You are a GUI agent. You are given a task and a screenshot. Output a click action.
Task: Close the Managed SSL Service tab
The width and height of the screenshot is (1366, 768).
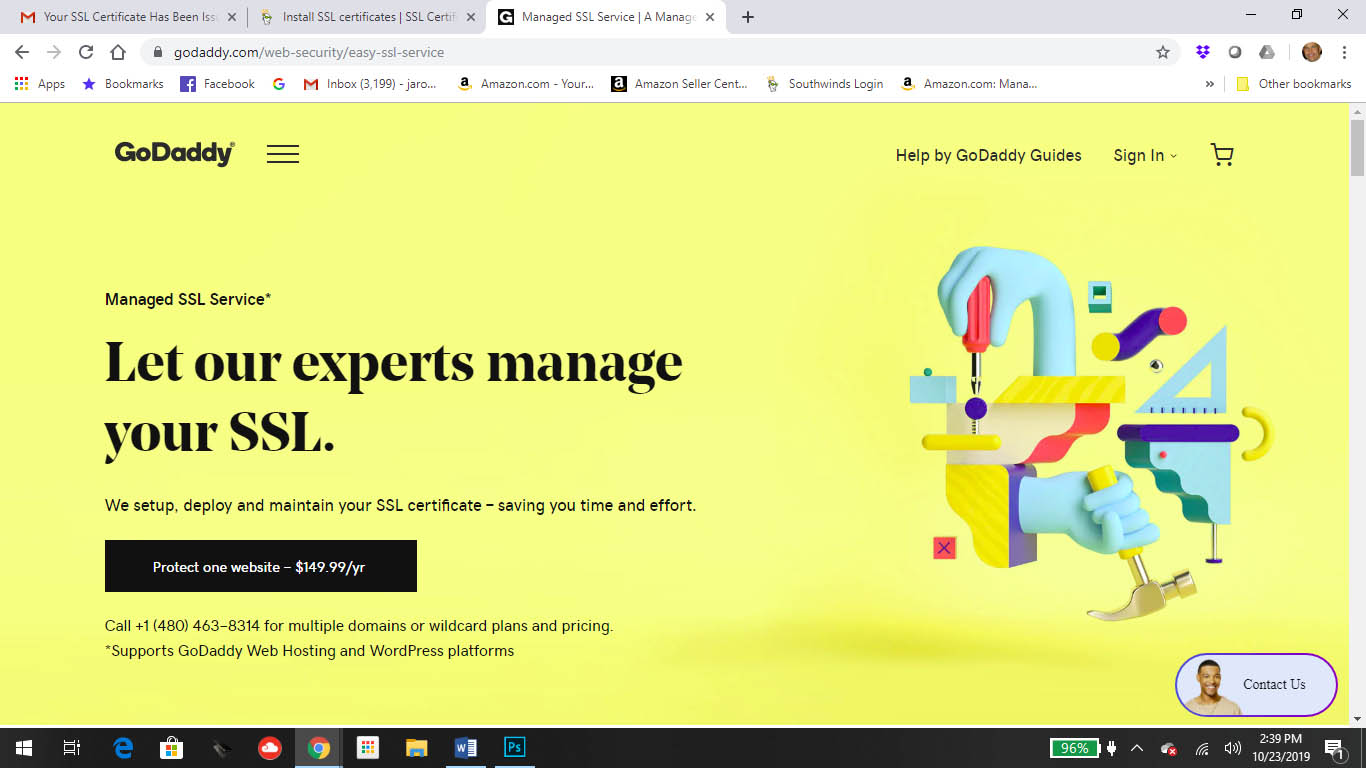click(x=710, y=17)
